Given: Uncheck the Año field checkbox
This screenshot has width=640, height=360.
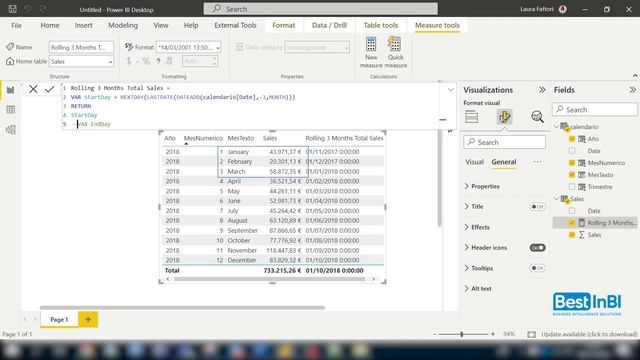Looking at the screenshot, I should [x=572, y=139].
